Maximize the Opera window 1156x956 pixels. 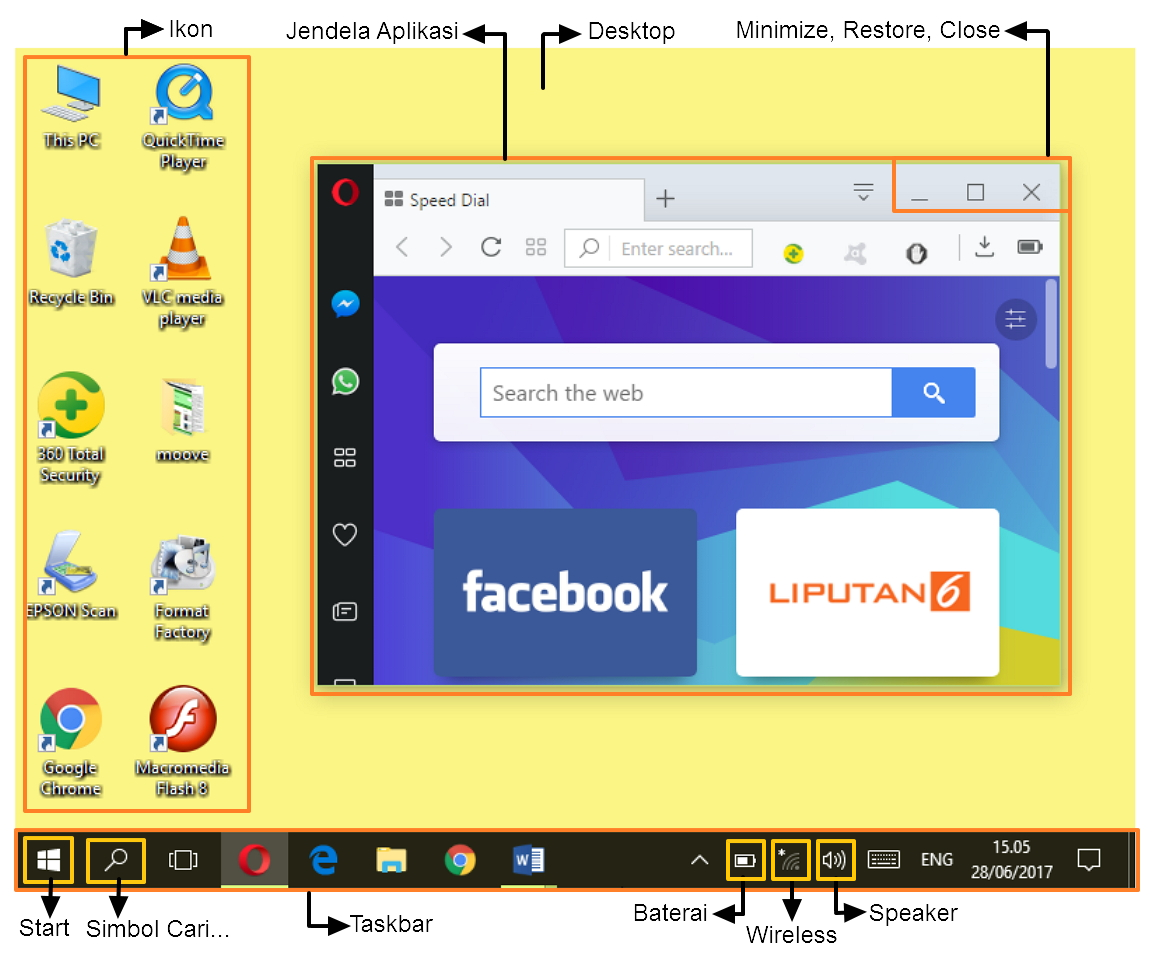pos(975,192)
